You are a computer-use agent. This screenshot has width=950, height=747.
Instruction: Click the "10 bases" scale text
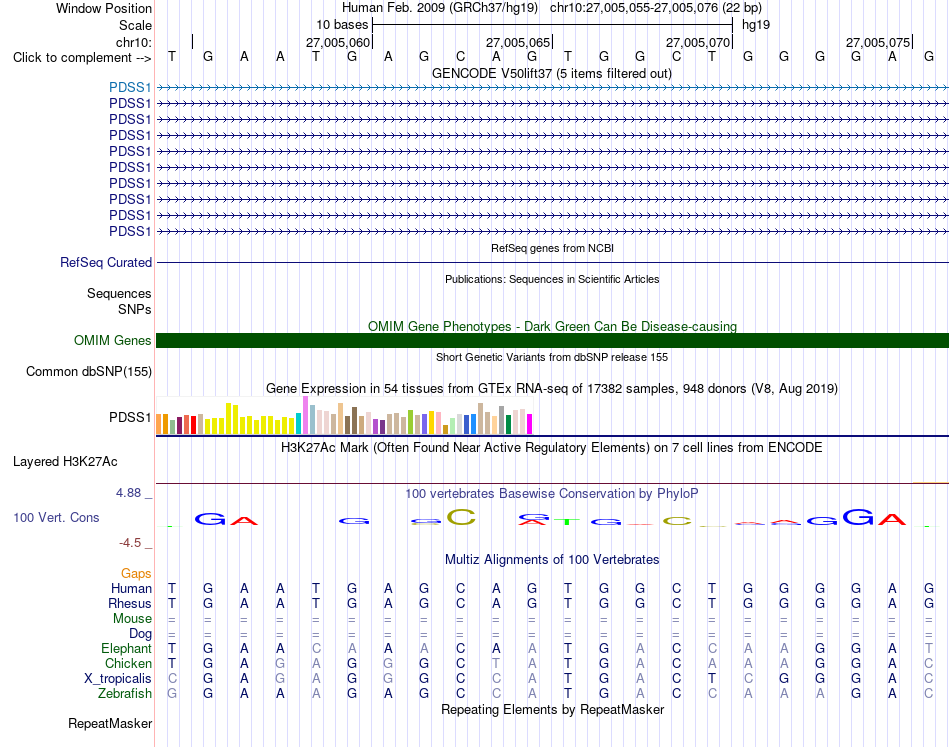pyautogui.click(x=342, y=25)
